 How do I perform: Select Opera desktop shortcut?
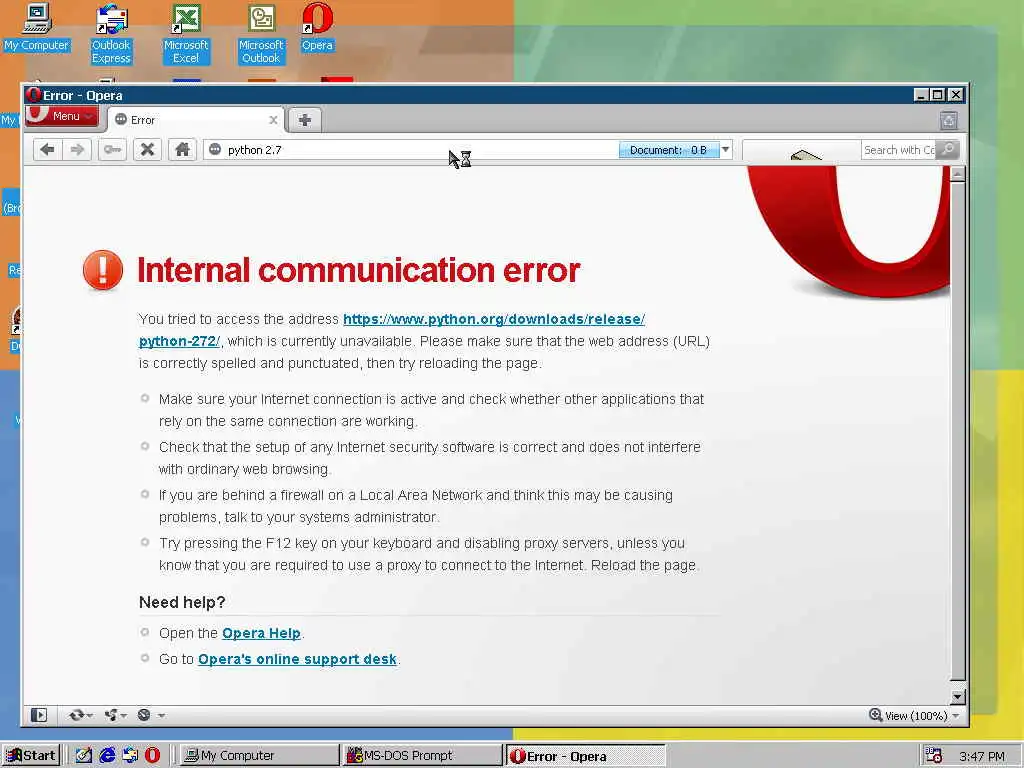(317, 28)
